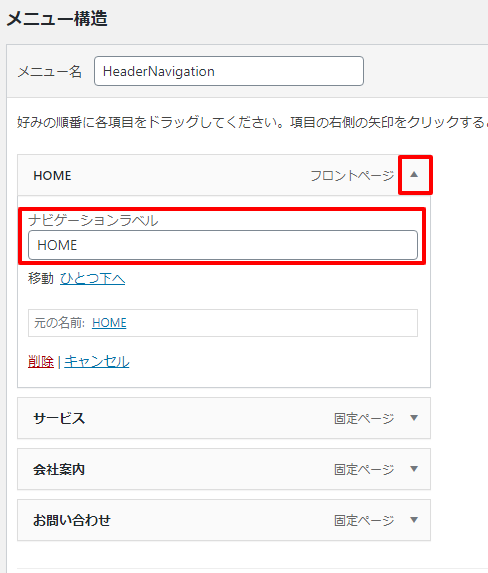The height and width of the screenshot is (573, 488).
Task: Click the ナビゲーションラベル HOME input field
Action: tap(223, 245)
